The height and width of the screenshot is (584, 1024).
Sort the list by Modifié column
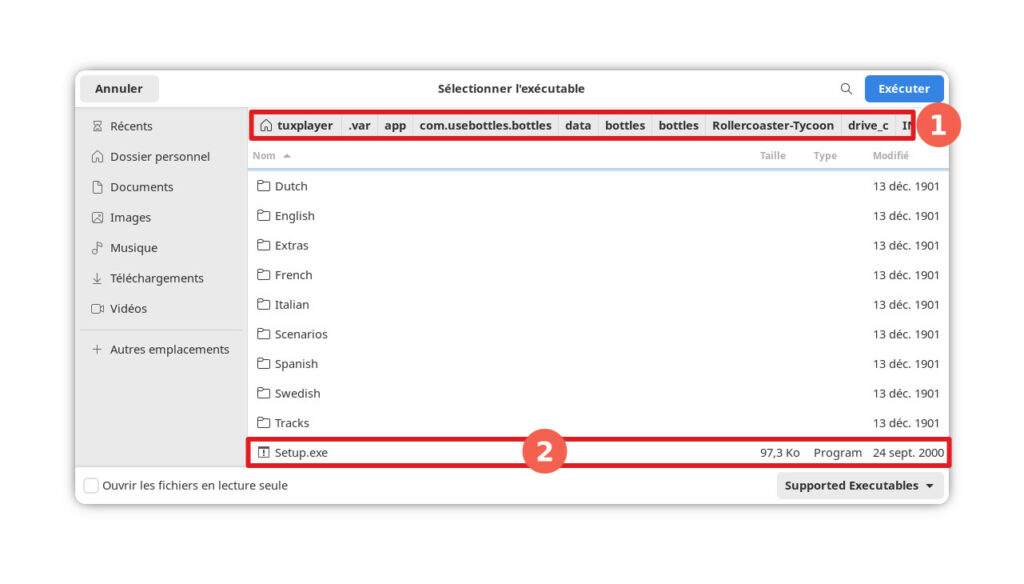click(890, 156)
